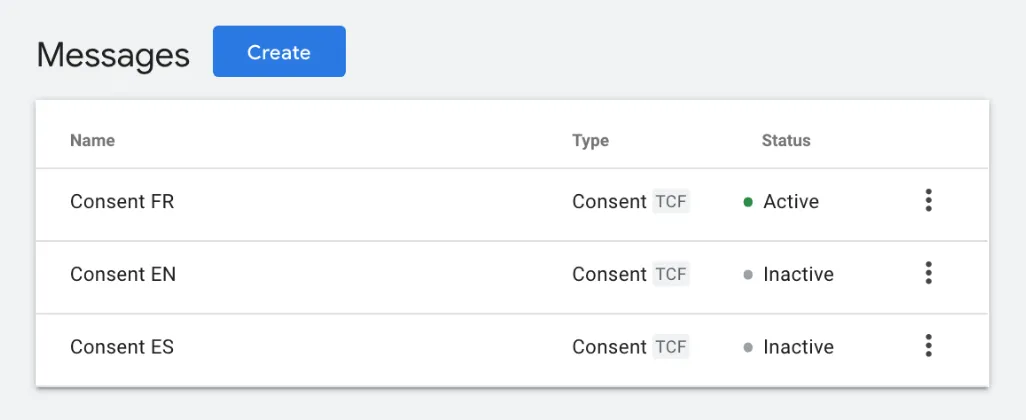
Task: Click the Inactive status label for Consent EN
Action: [798, 274]
